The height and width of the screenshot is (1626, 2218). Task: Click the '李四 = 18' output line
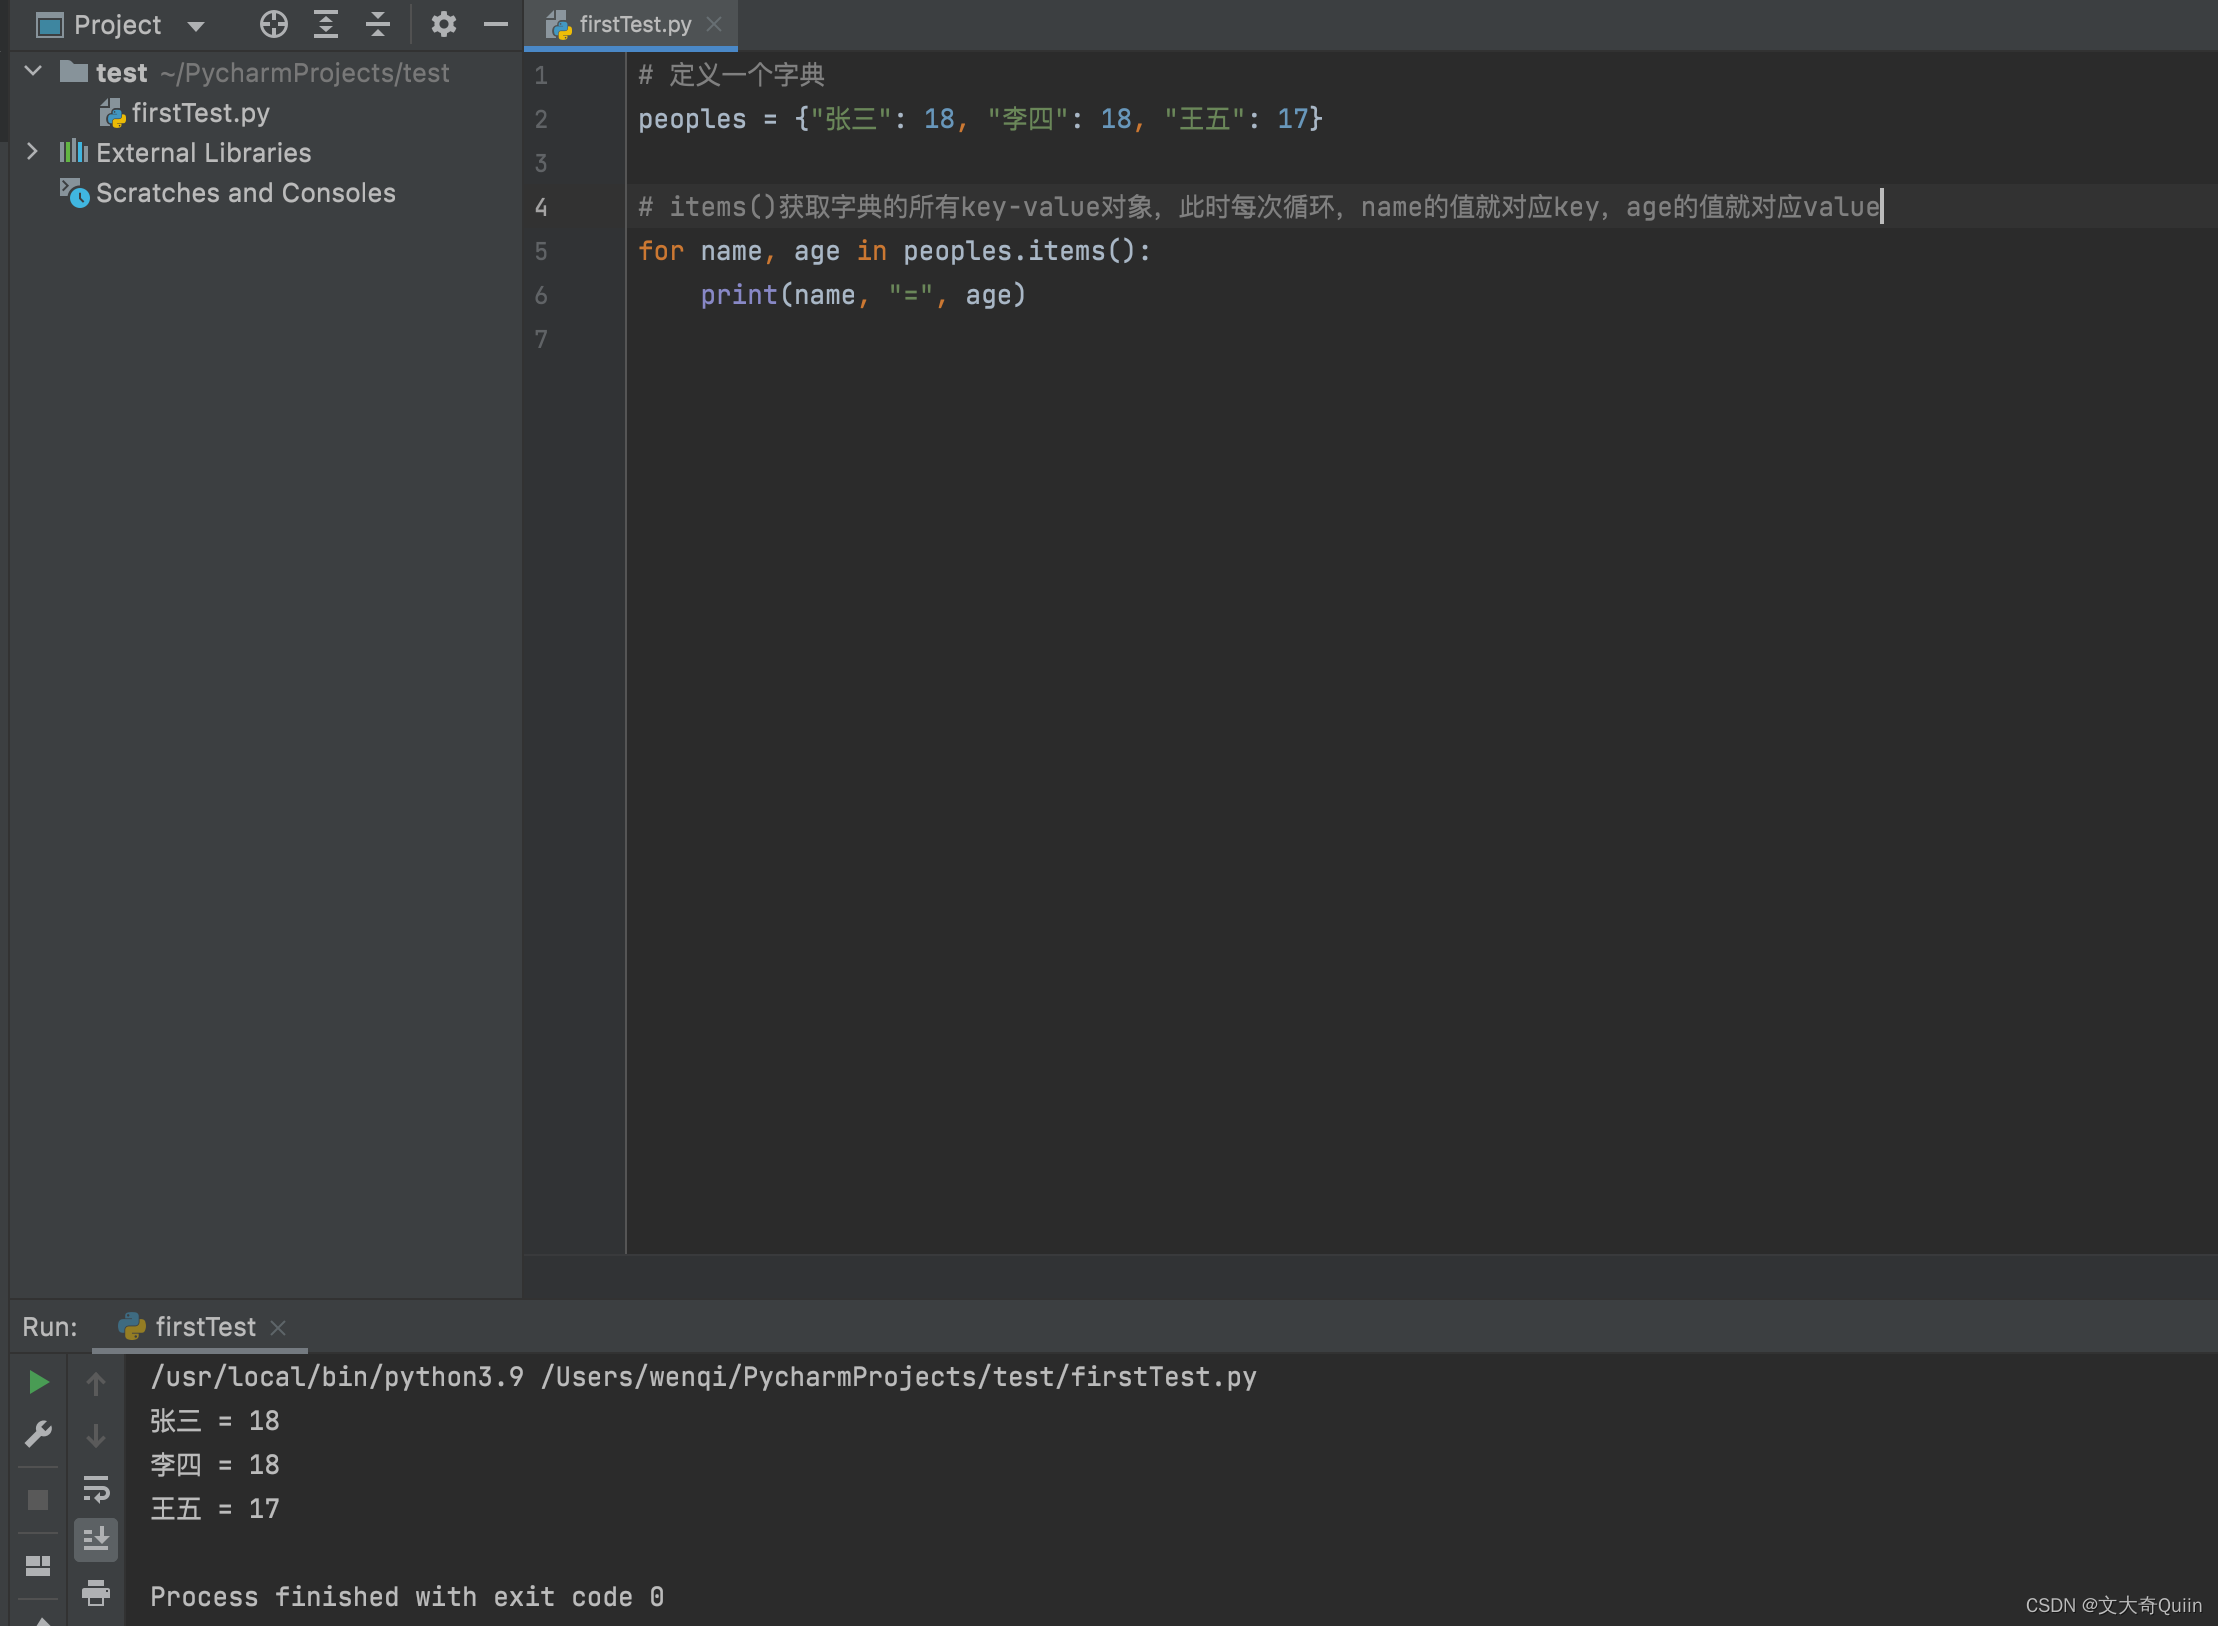coord(215,1465)
